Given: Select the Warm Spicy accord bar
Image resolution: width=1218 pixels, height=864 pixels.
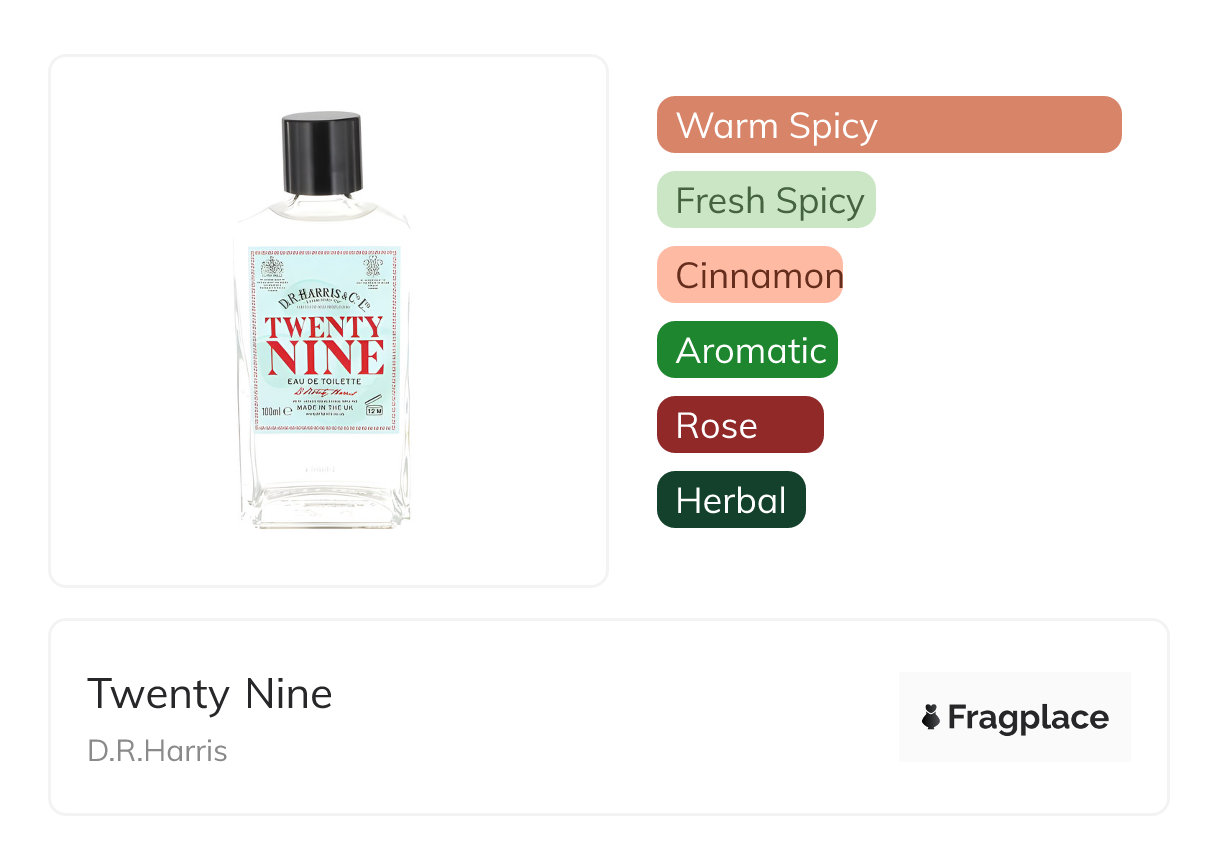Looking at the screenshot, I should [x=888, y=125].
